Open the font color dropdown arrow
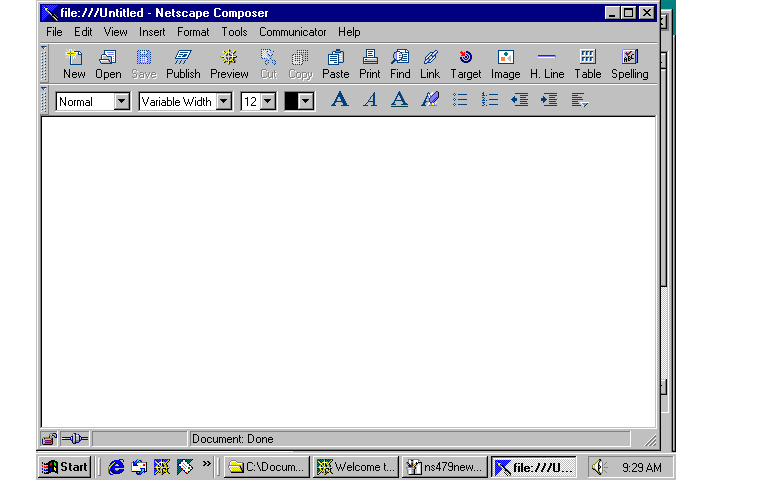The image size is (770, 480). (305, 102)
